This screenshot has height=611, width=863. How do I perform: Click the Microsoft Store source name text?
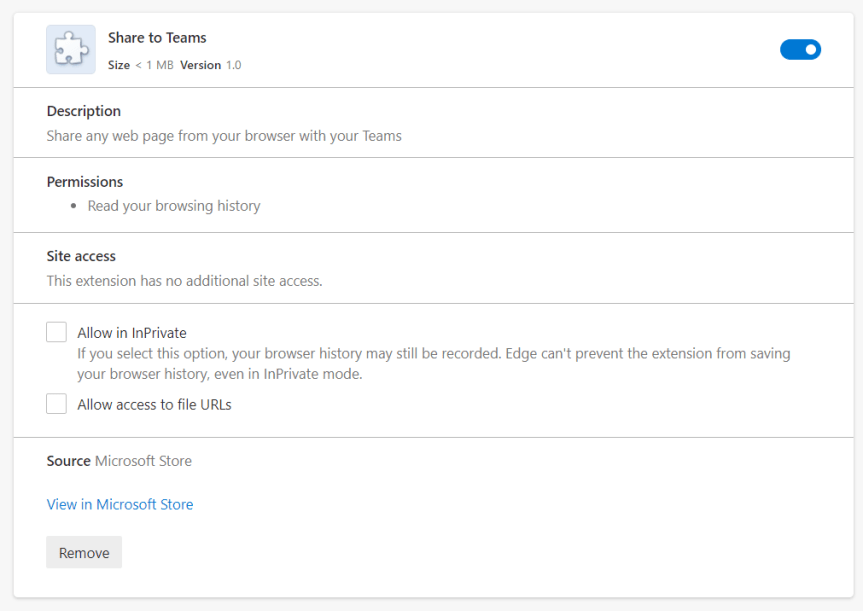pos(143,461)
